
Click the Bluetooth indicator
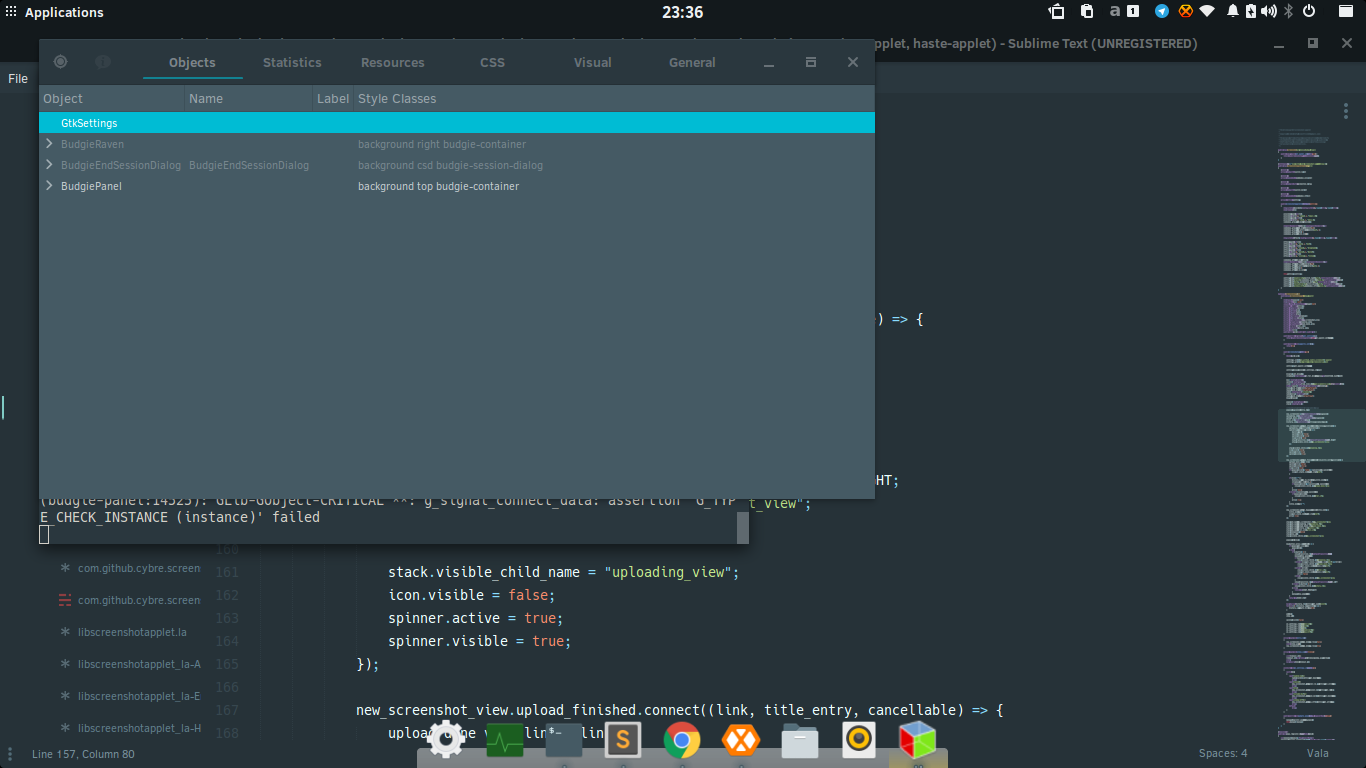coord(1289,12)
